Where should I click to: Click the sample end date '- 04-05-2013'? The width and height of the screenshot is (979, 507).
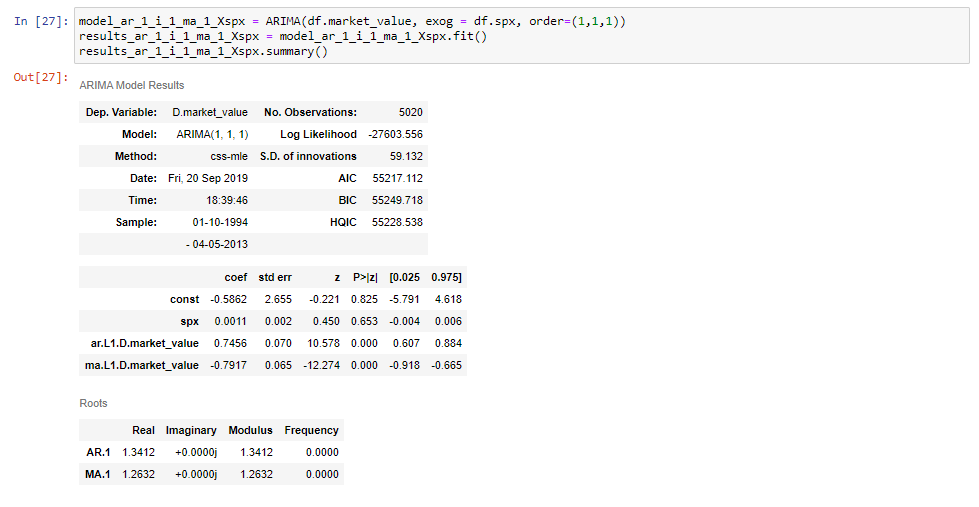pos(217,244)
